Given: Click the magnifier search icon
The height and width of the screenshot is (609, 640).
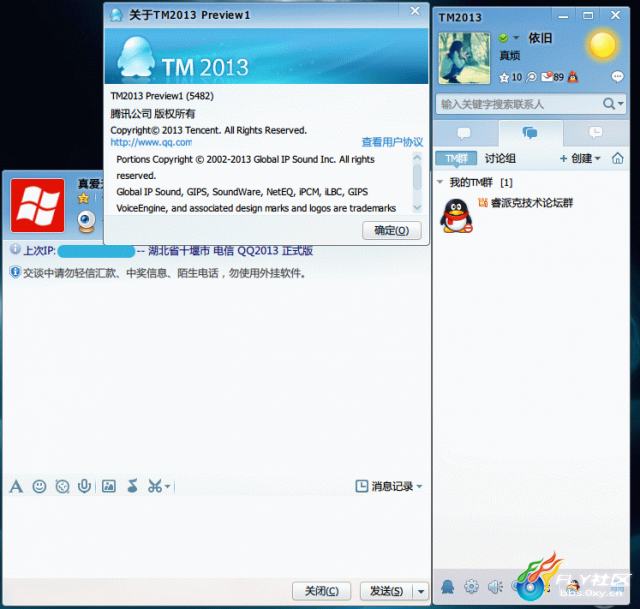Looking at the screenshot, I should (609, 104).
